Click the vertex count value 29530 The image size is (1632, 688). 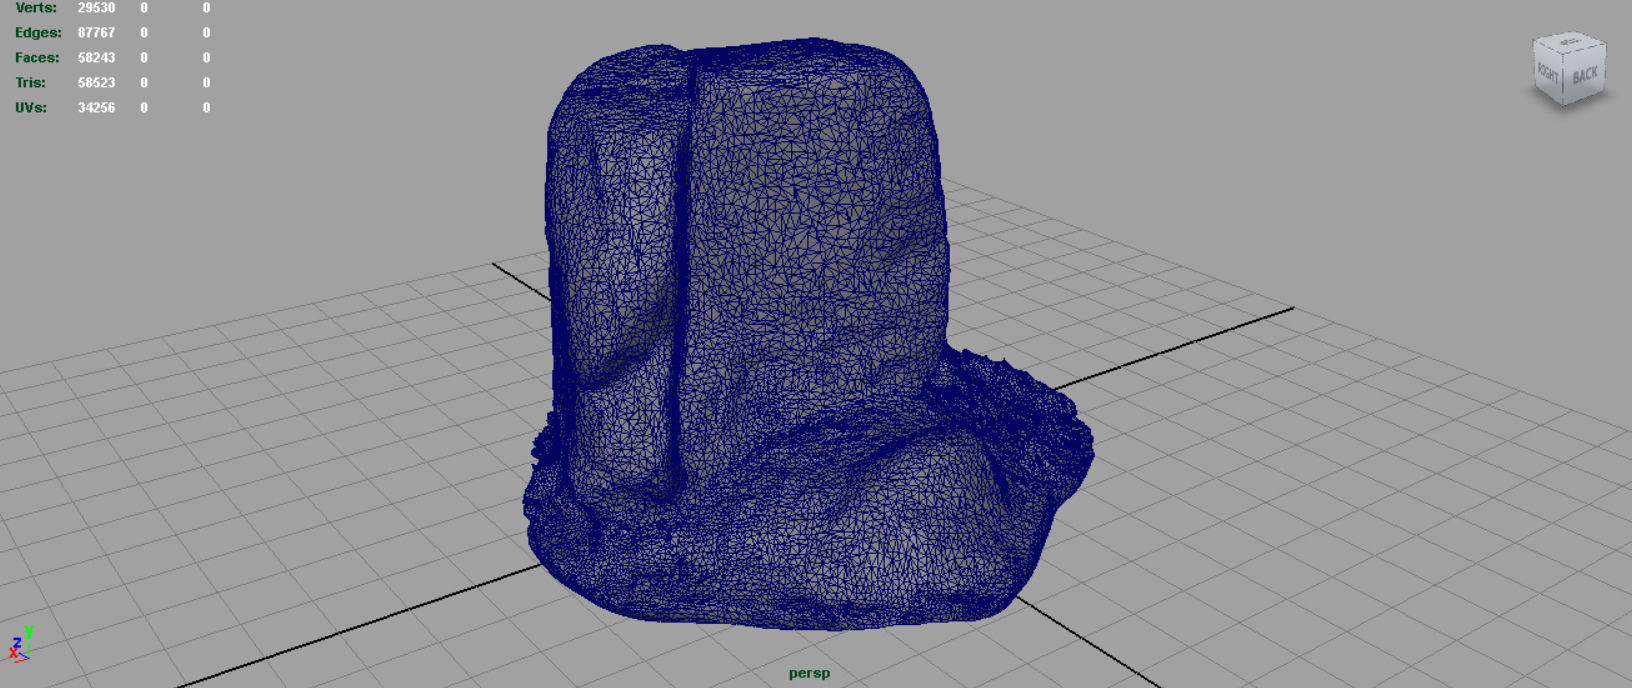[x=96, y=8]
